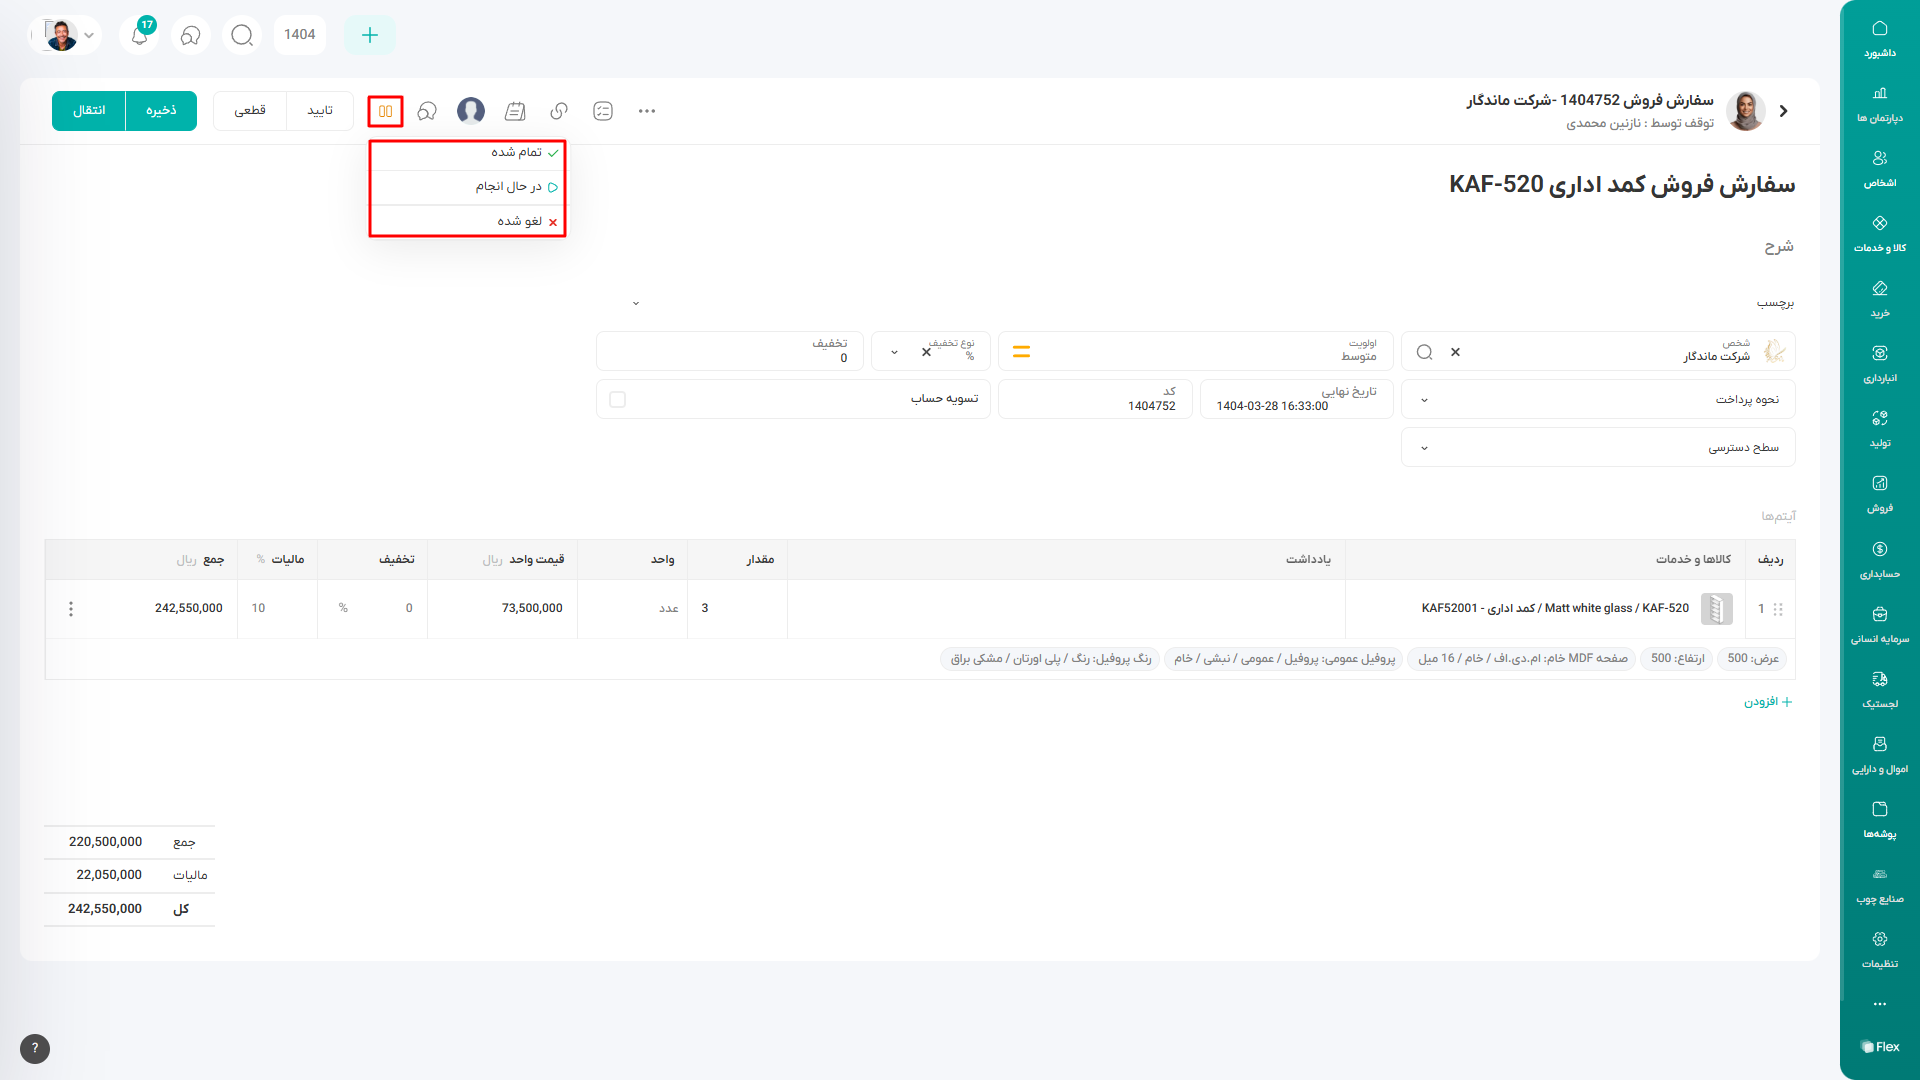Click the pause status icon in toolbar

coord(385,111)
